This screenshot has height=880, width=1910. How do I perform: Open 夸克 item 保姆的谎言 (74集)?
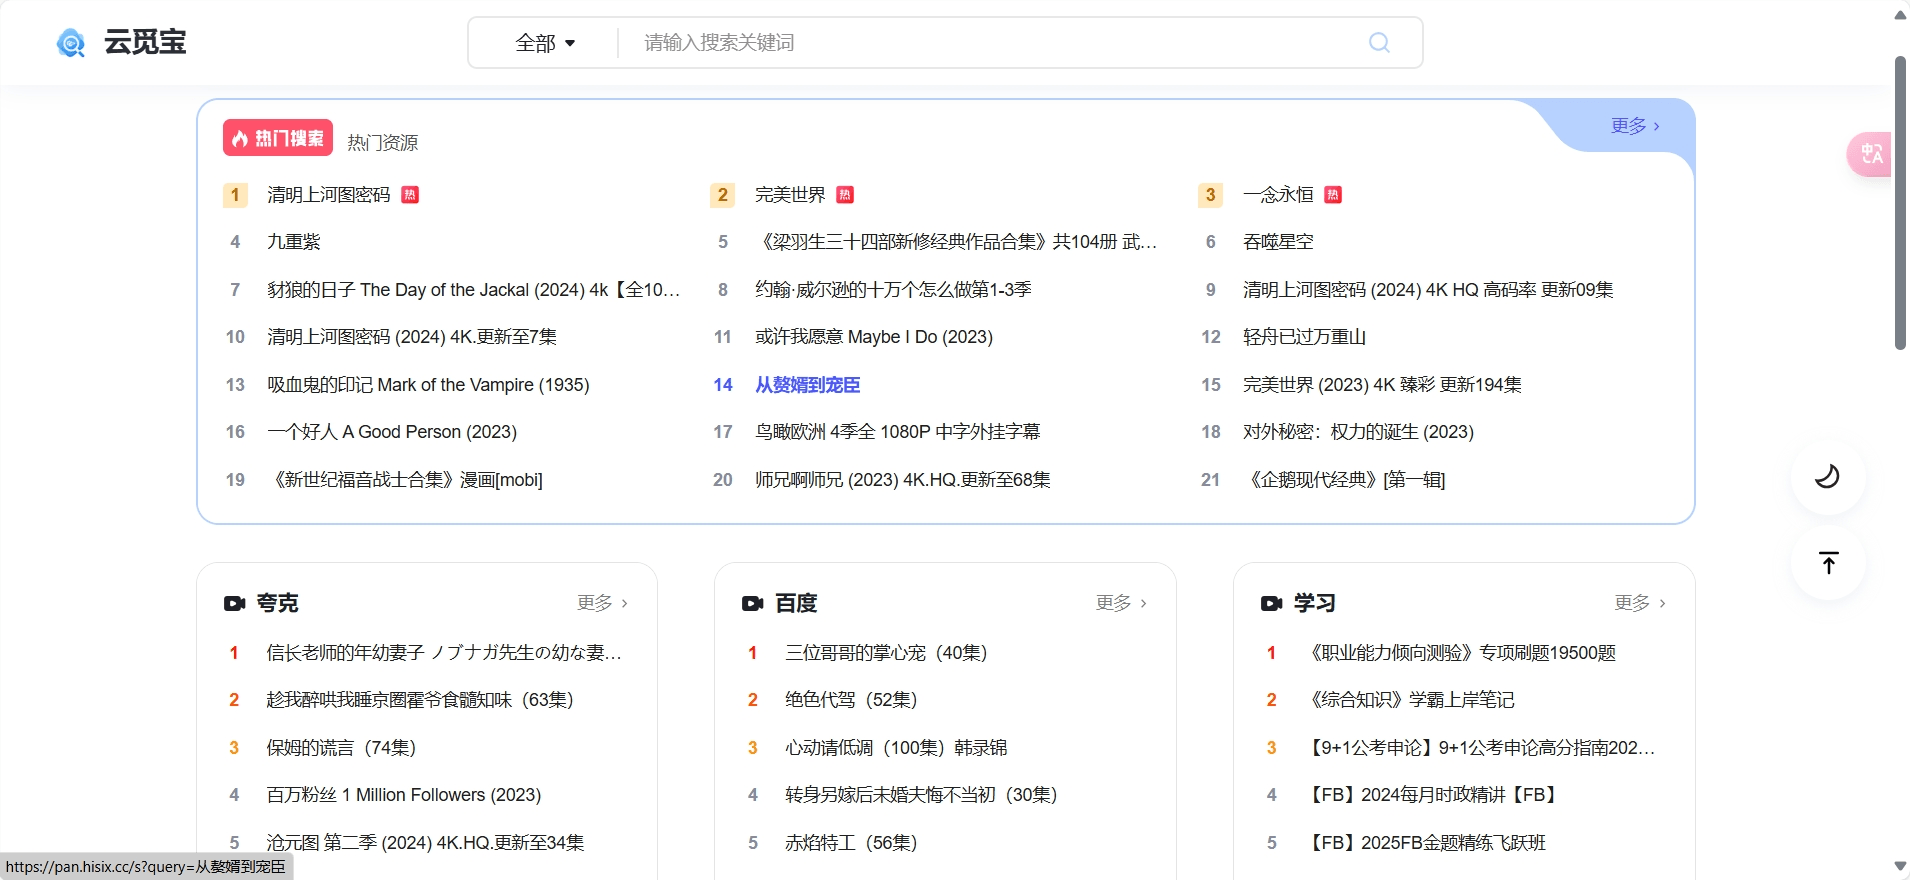point(341,748)
